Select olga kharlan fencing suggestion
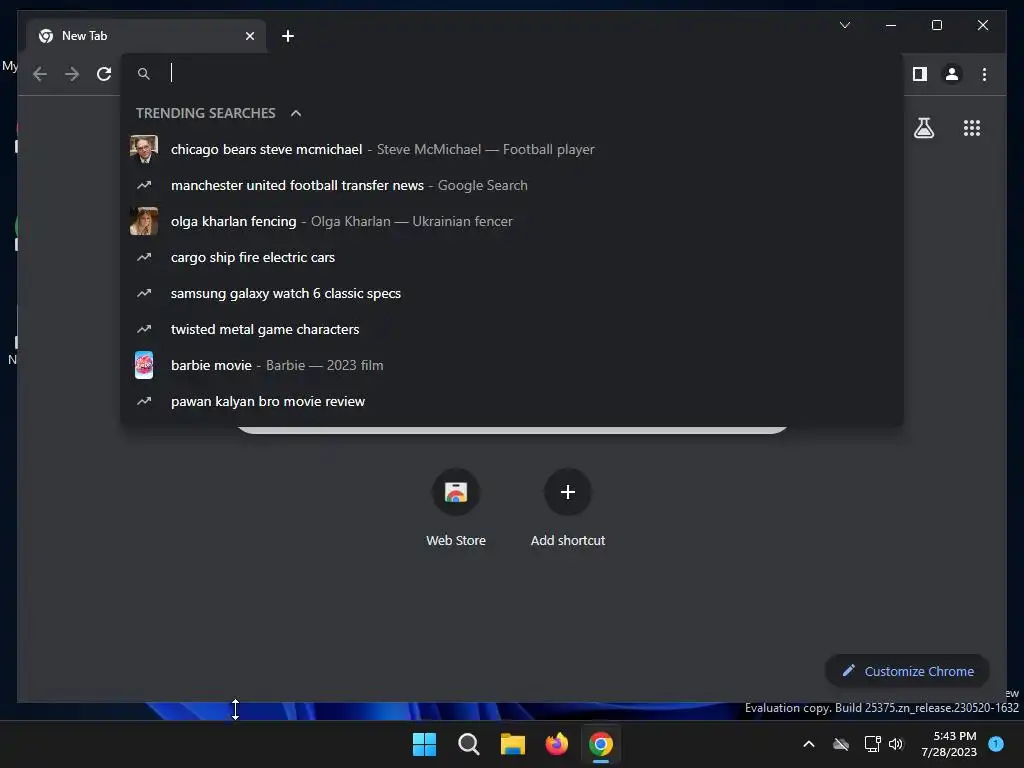This screenshot has width=1024, height=768. coord(512,221)
